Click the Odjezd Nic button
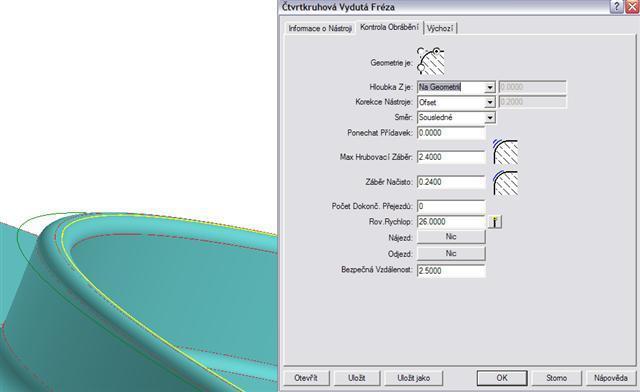The image size is (640, 392). point(451,254)
